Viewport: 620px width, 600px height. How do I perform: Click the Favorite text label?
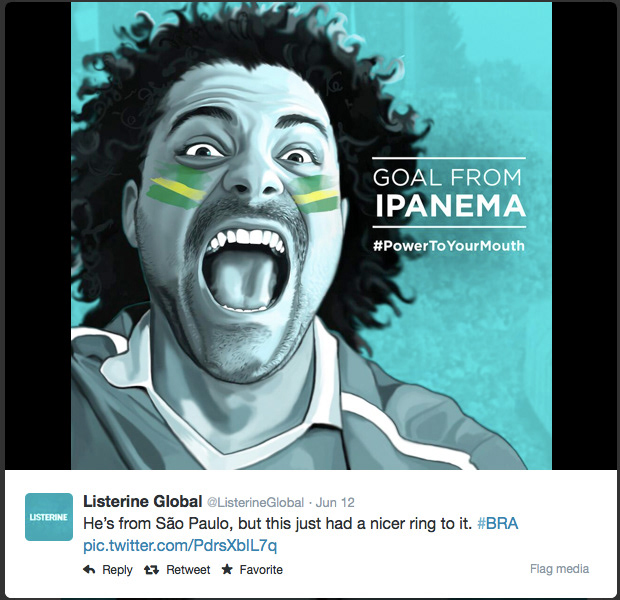[x=261, y=570]
